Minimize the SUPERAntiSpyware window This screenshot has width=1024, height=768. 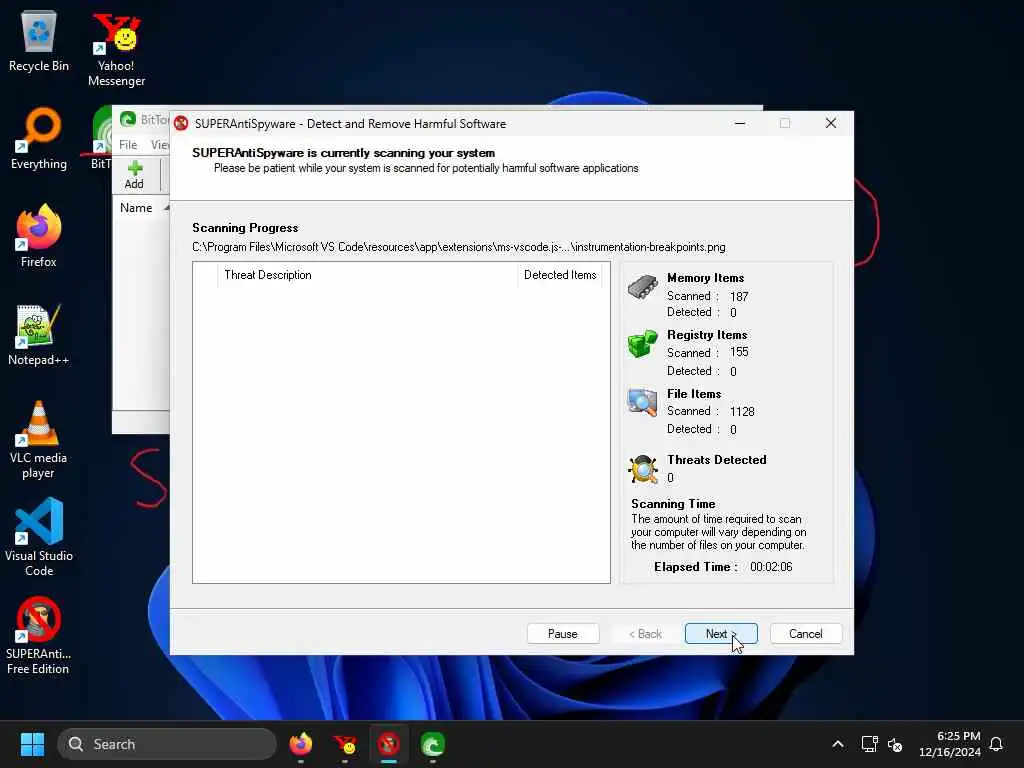click(x=740, y=123)
